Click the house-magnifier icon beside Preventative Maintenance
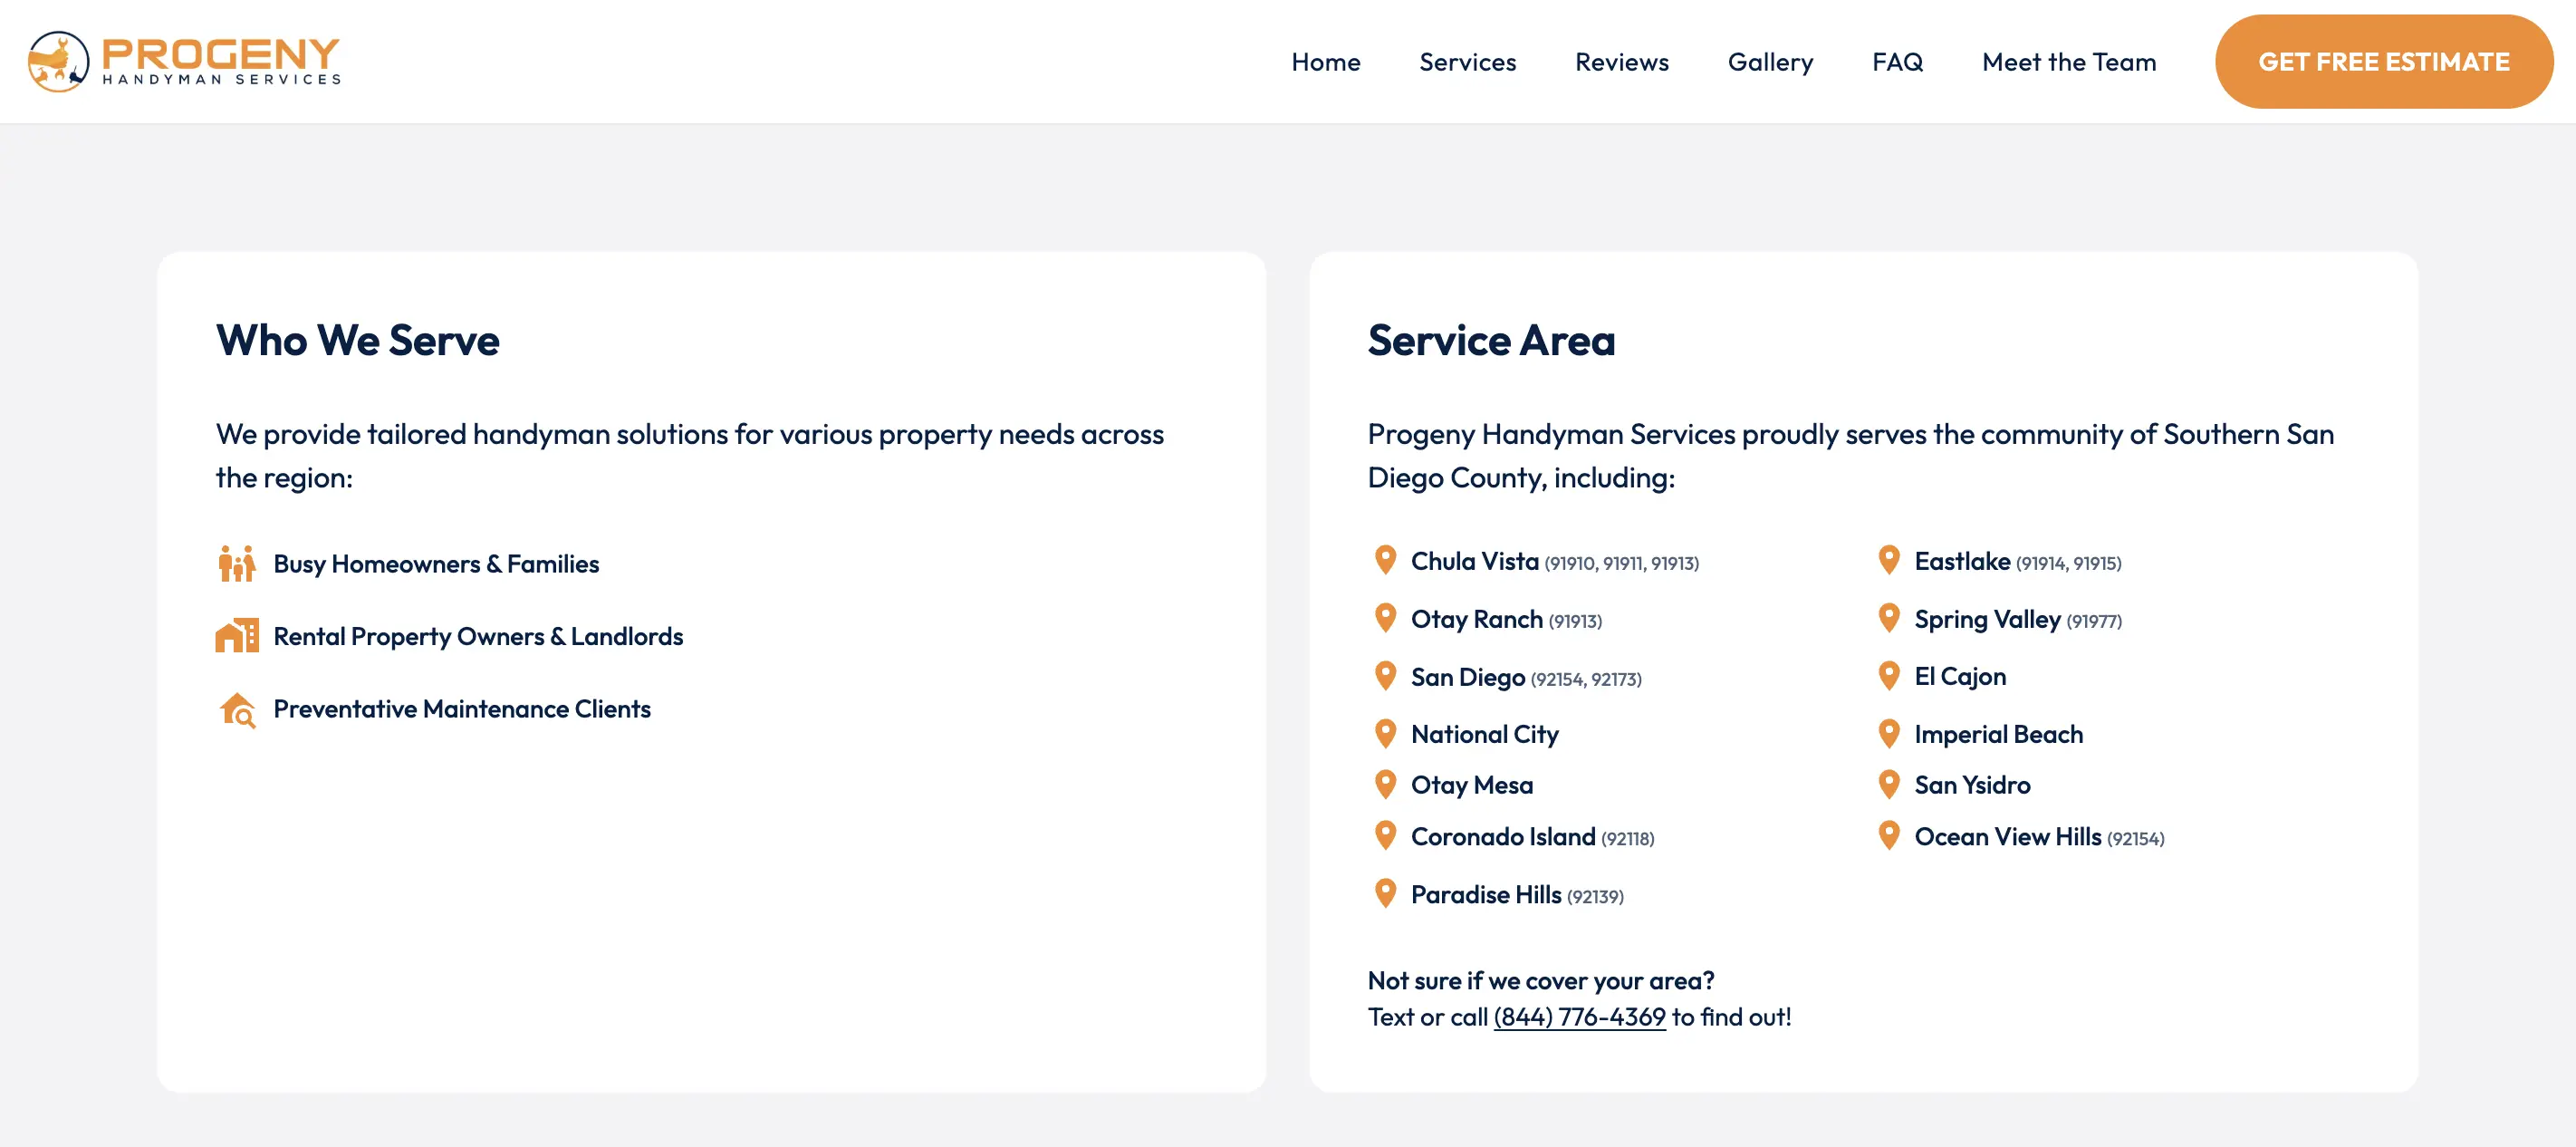This screenshot has height=1147, width=2576. pos(237,709)
